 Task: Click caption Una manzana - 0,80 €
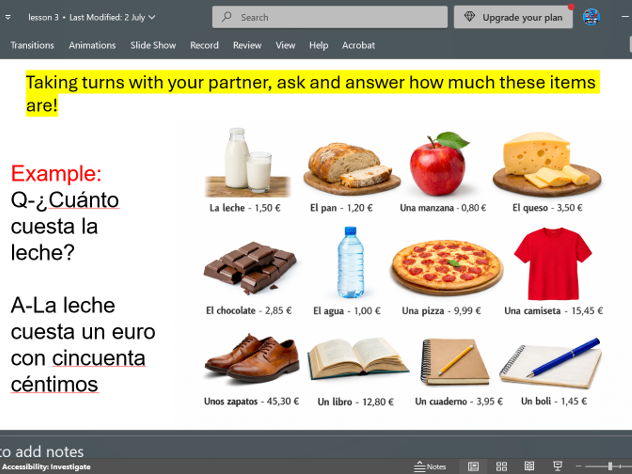coord(443,208)
